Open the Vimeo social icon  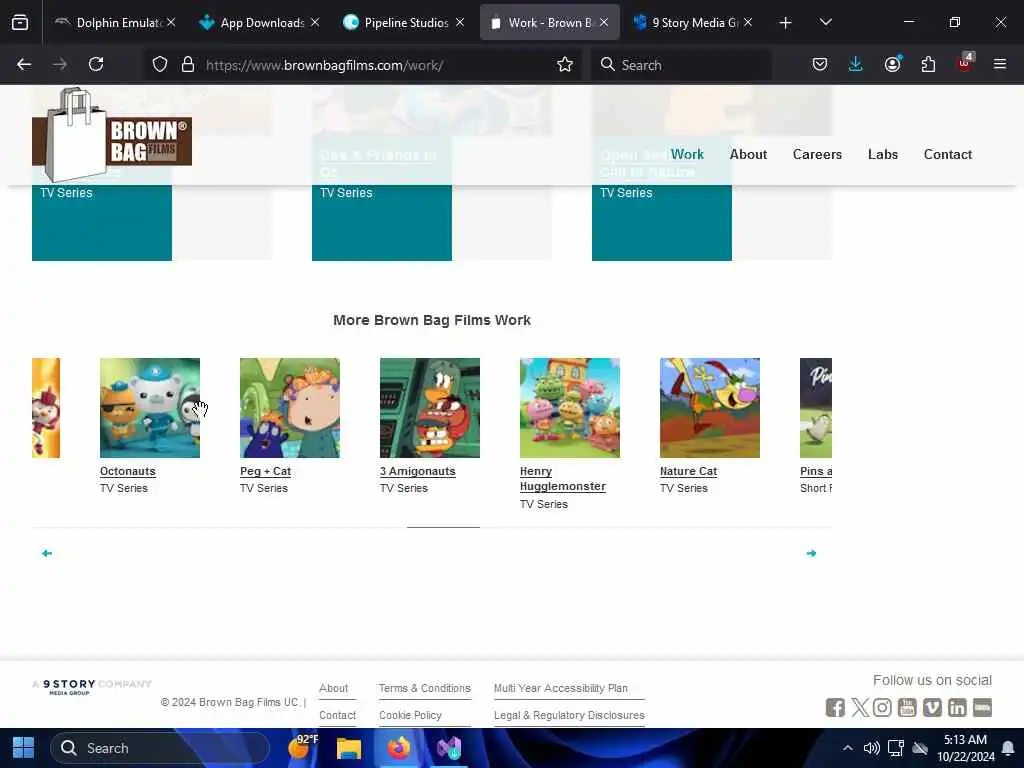[x=932, y=707]
